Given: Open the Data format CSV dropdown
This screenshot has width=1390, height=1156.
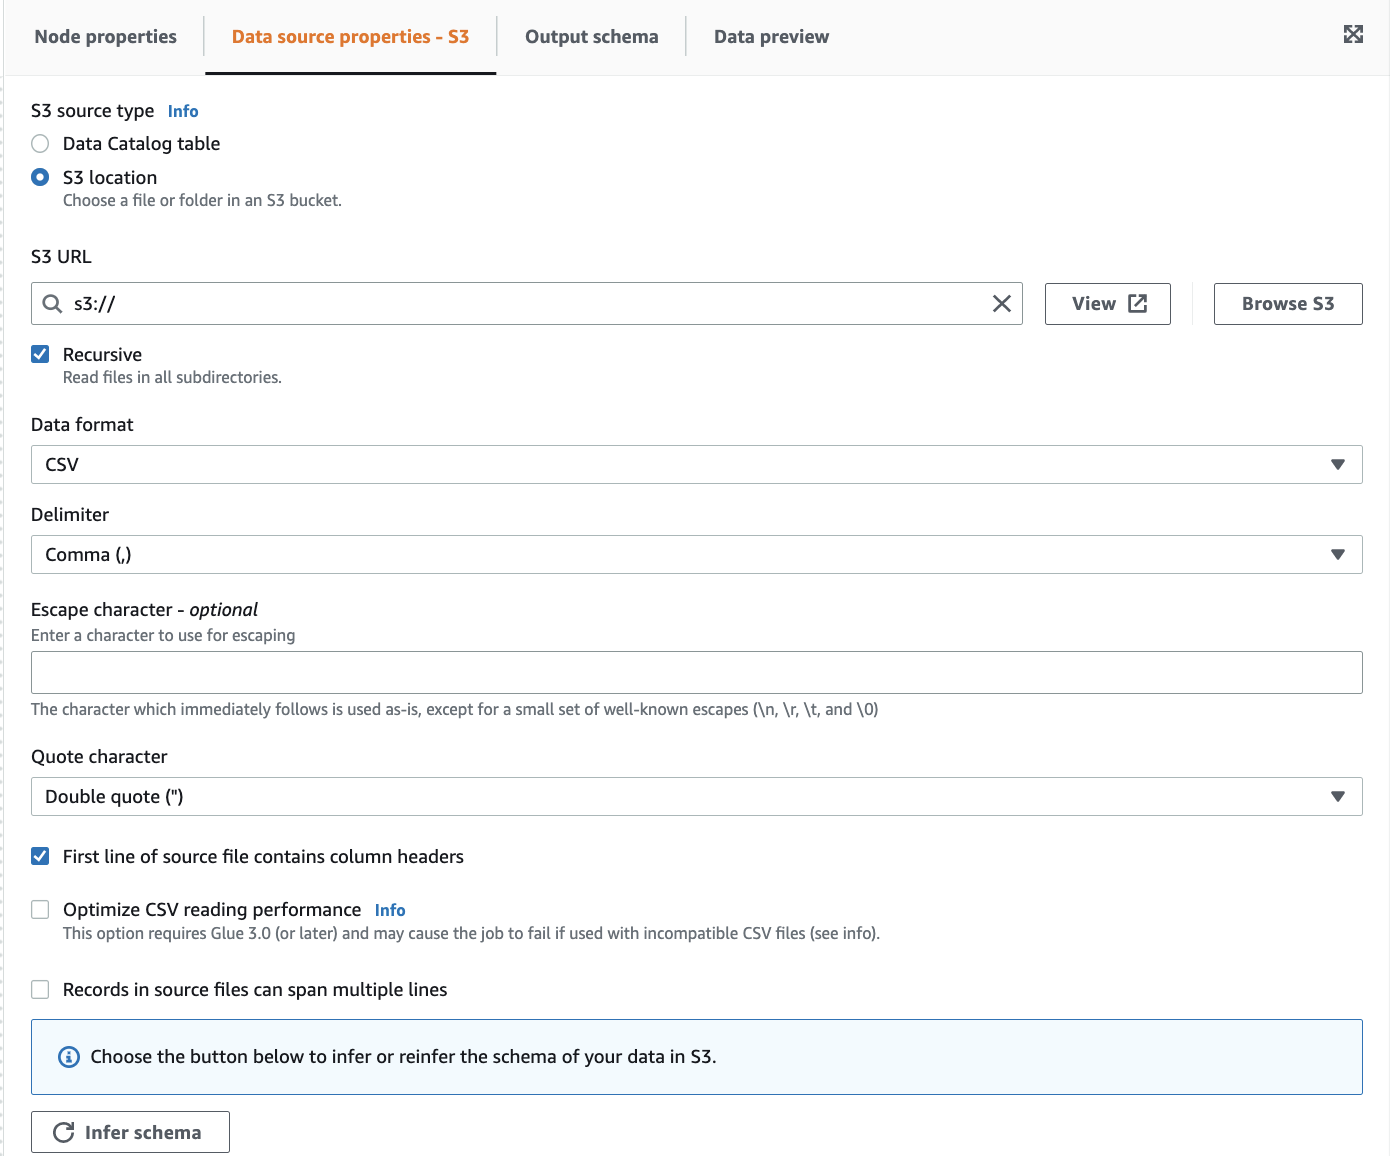Looking at the screenshot, I should pyautogui.click(x=696, y=465).
